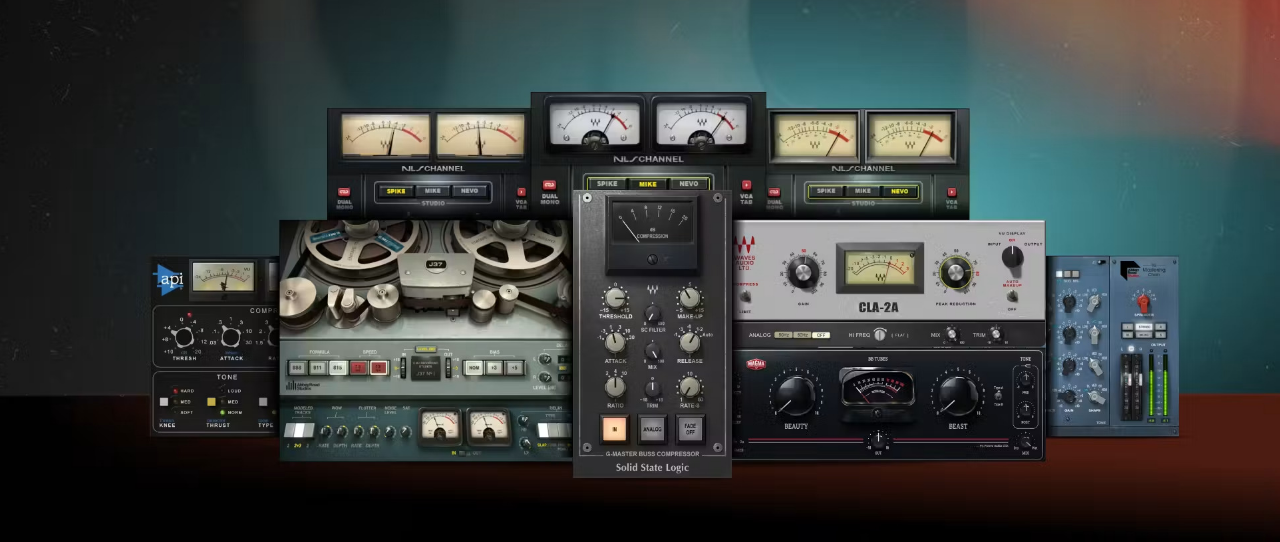Click the API ATTACK knob
This screenshot has width=1280, height=542.
coord(231,337)
